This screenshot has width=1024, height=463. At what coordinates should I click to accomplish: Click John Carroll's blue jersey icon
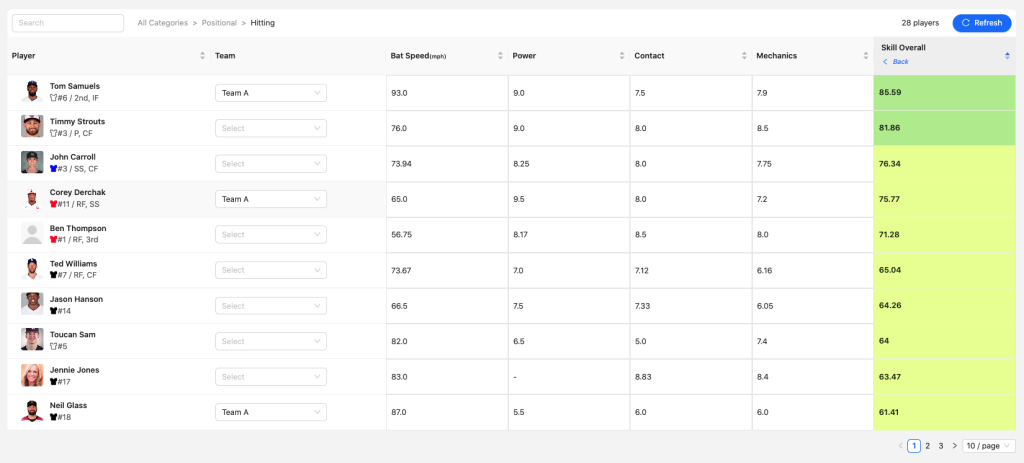click(54, 168)
